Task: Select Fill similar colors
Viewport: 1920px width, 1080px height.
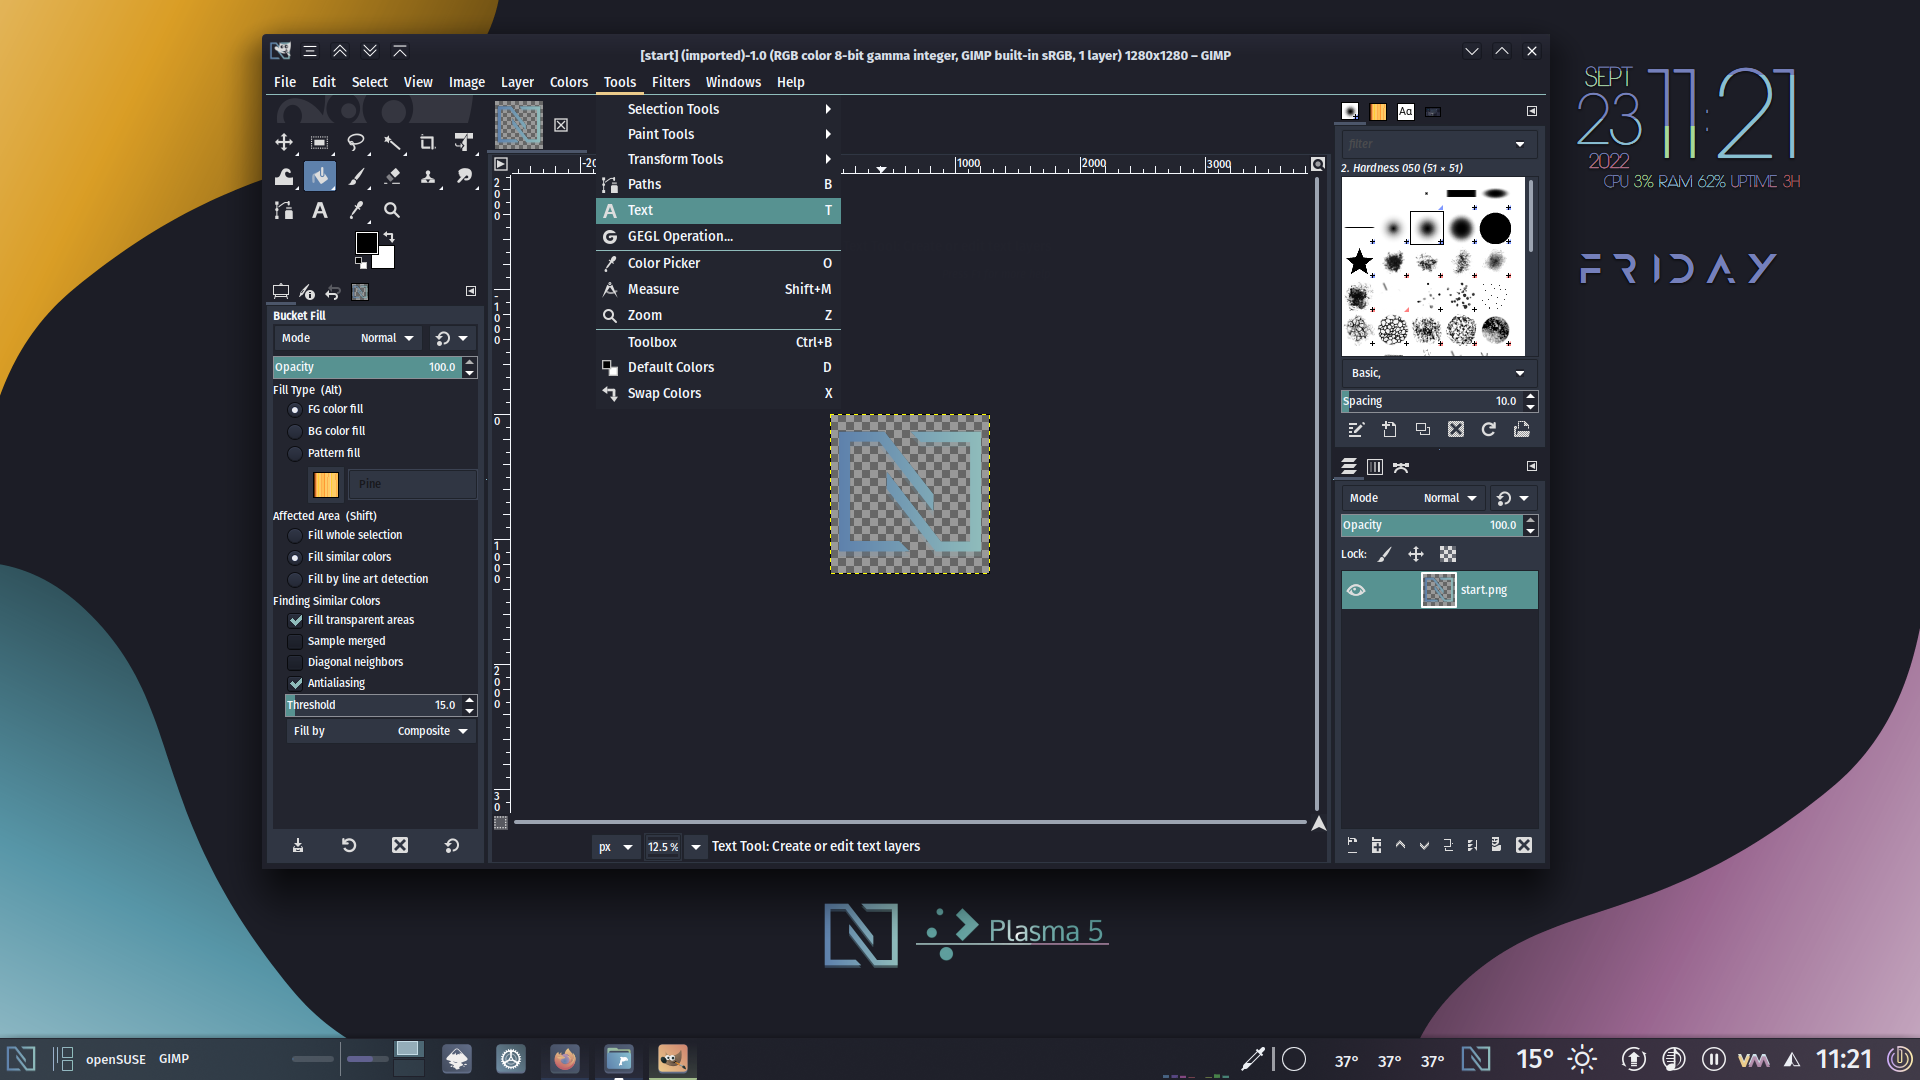Action: [x=295, y=558]
